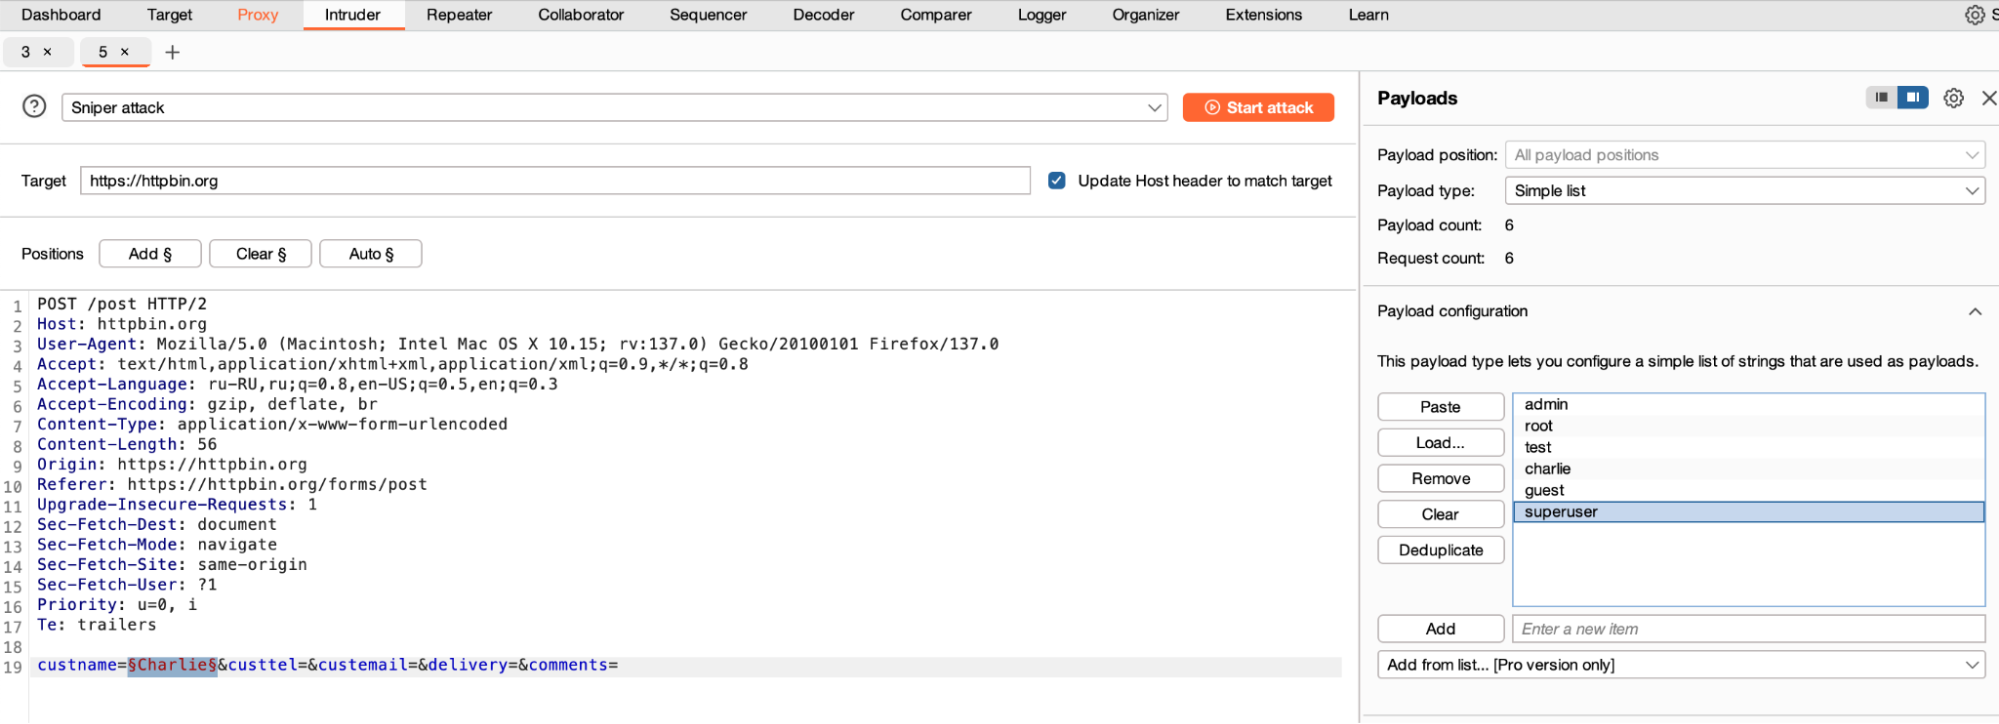The image size is (1999, 724).
Task: Click the help question mark icon
Action: point(34,106)
